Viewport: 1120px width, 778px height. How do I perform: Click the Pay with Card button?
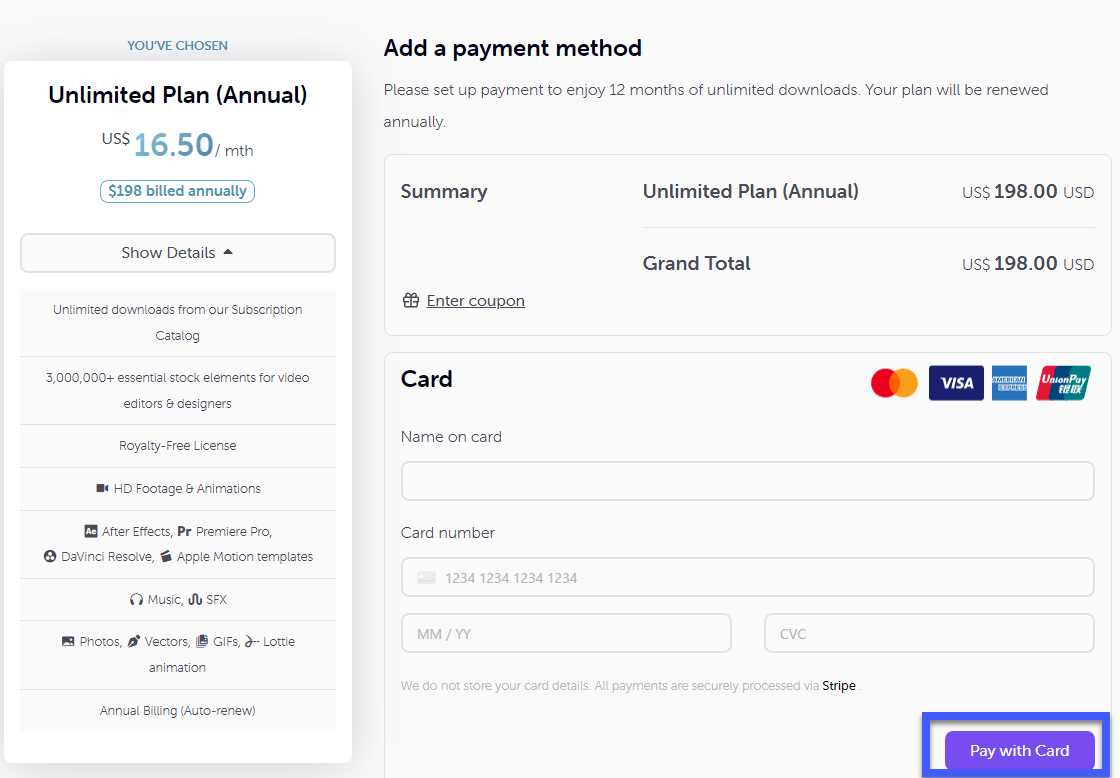(1019, 750)
